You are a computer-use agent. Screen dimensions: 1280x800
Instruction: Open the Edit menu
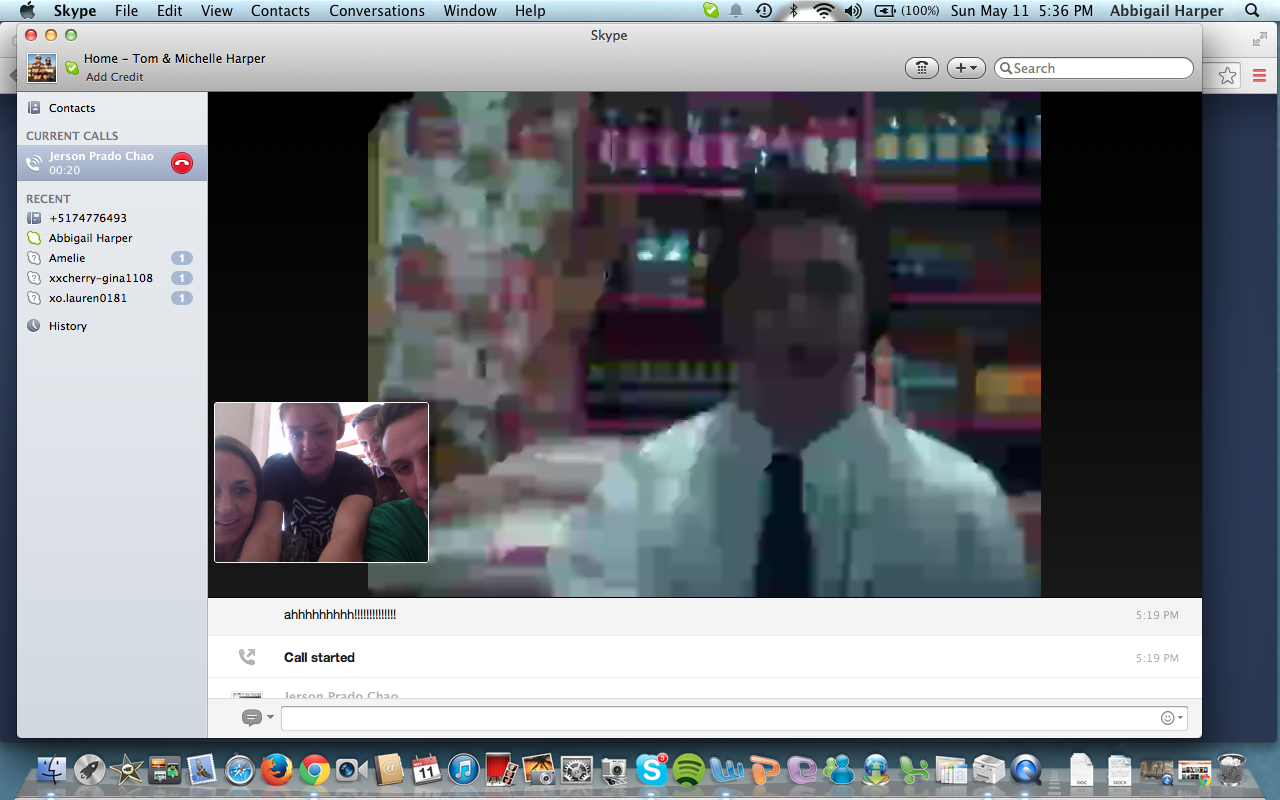coord(169,11)
